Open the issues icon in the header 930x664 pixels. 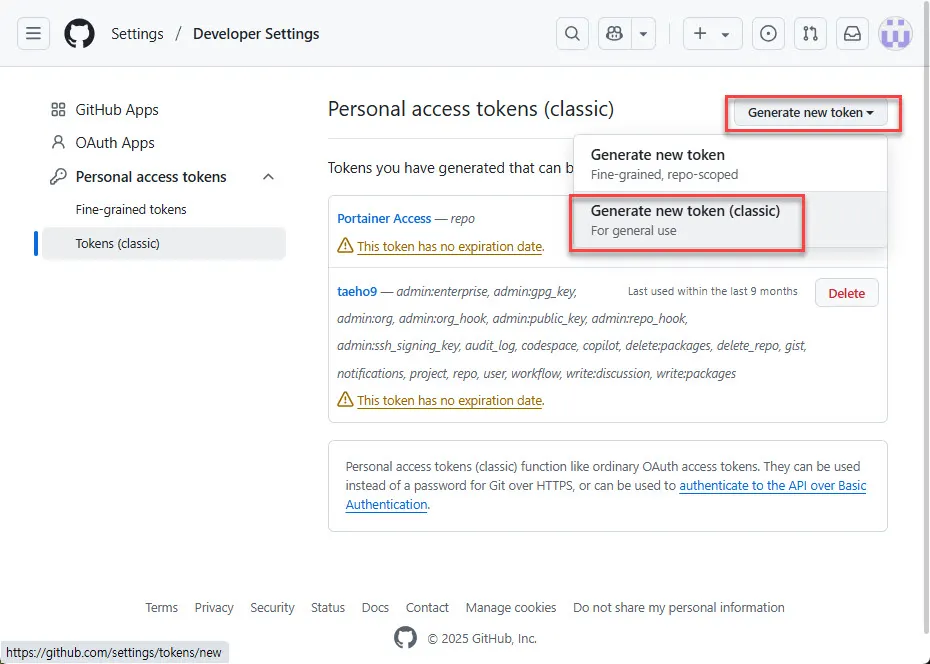click(768, 34)
